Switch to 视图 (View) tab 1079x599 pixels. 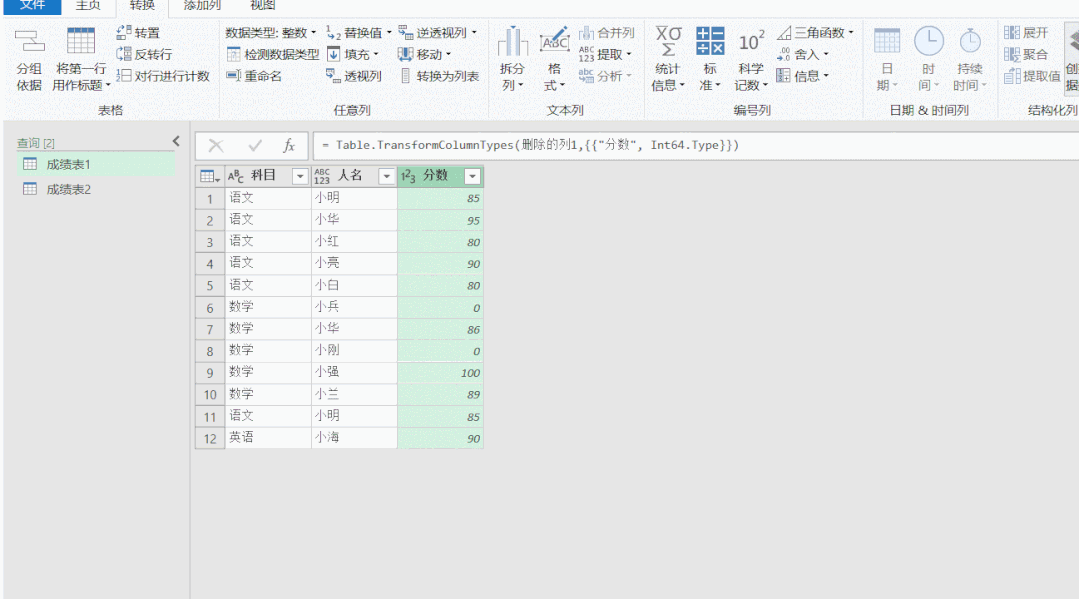click(262, 6)
